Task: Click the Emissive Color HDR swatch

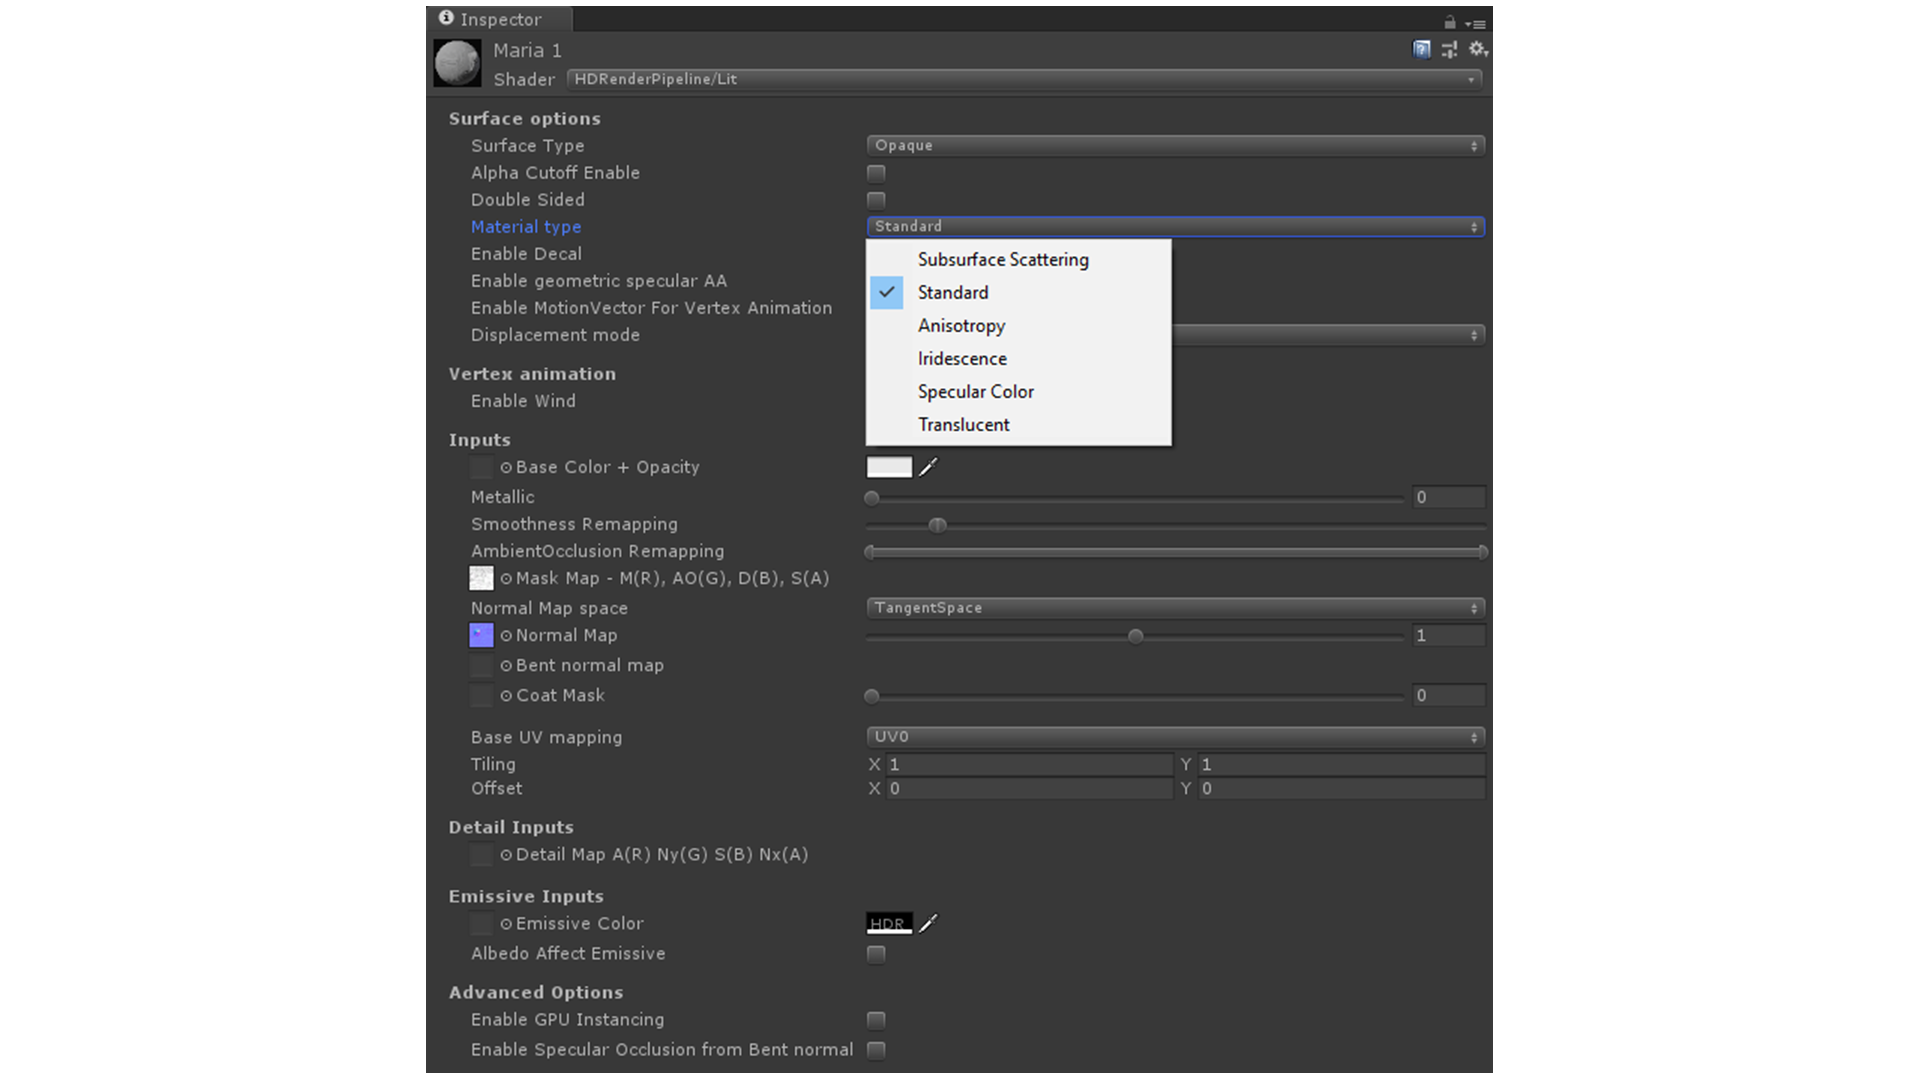Action: [889, 923]
